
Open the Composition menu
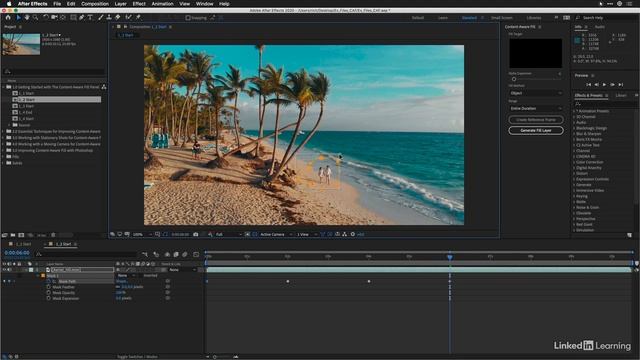point(95,4)
